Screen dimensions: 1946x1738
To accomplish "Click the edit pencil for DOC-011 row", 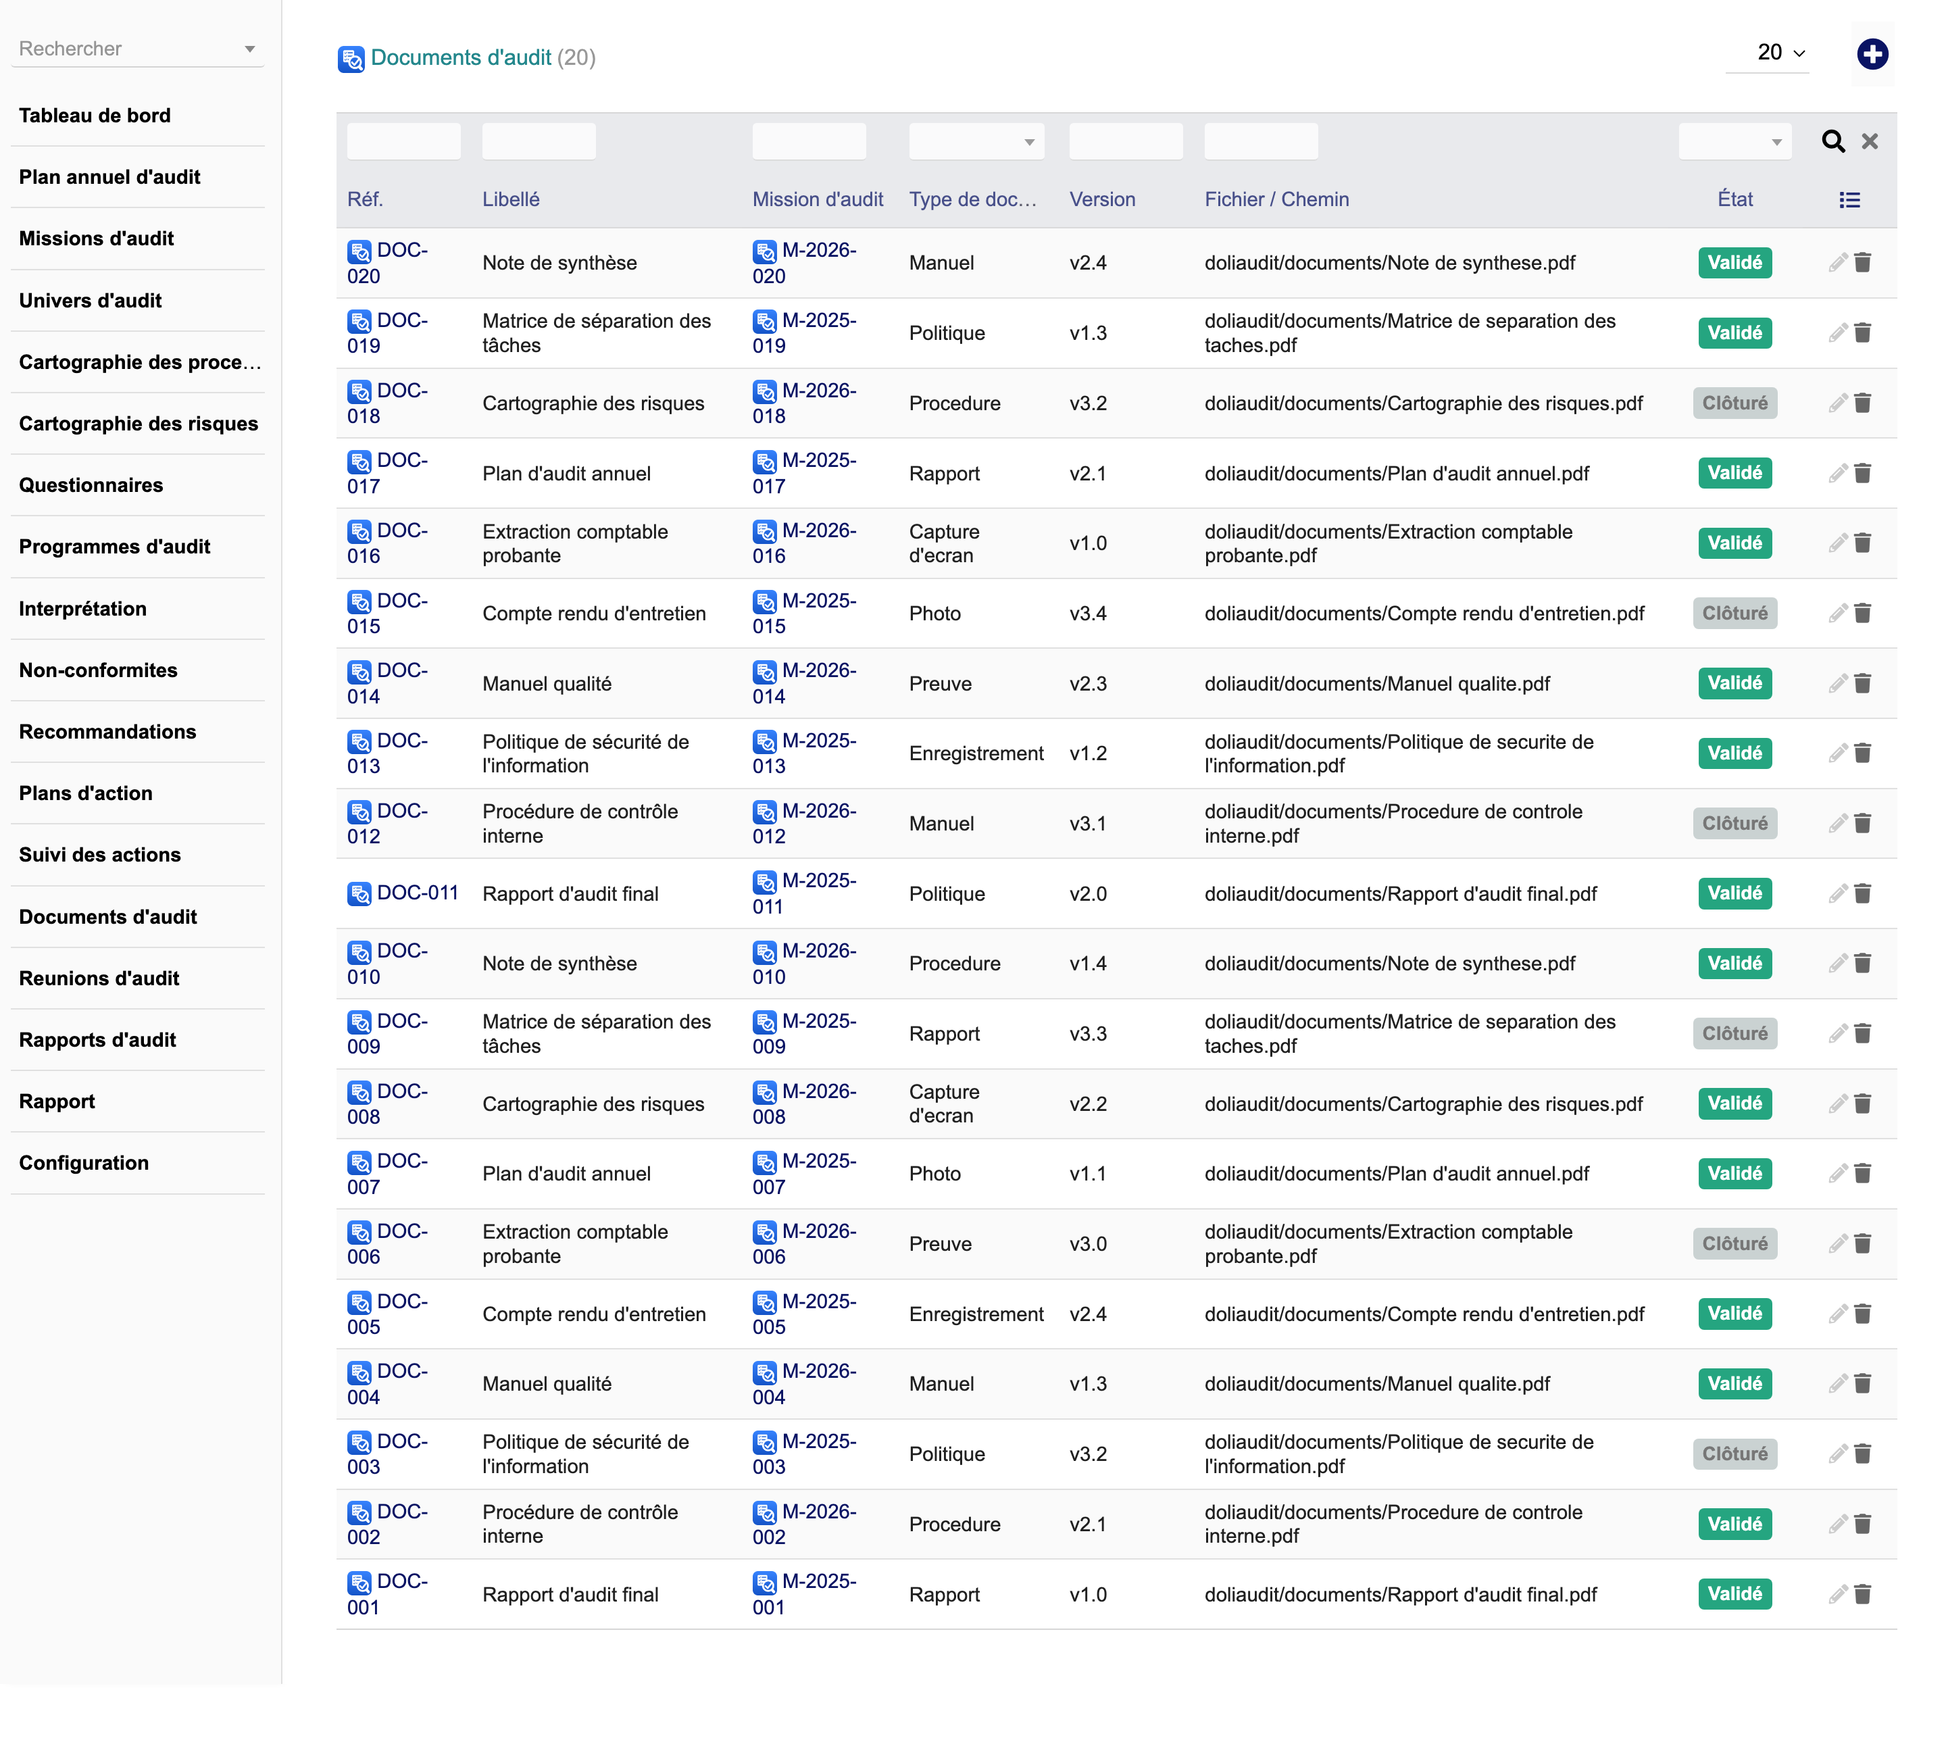I will 1837,893.
